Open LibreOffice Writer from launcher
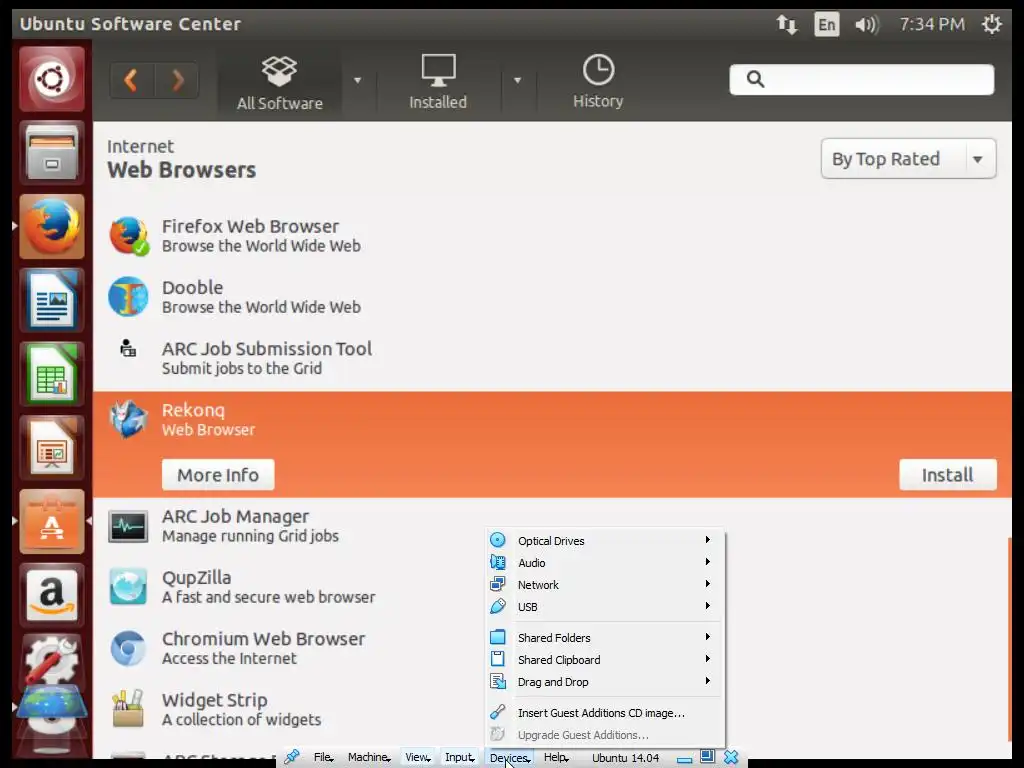The height and width of the screenshot is (768, 1024). (x=52, y=300)
